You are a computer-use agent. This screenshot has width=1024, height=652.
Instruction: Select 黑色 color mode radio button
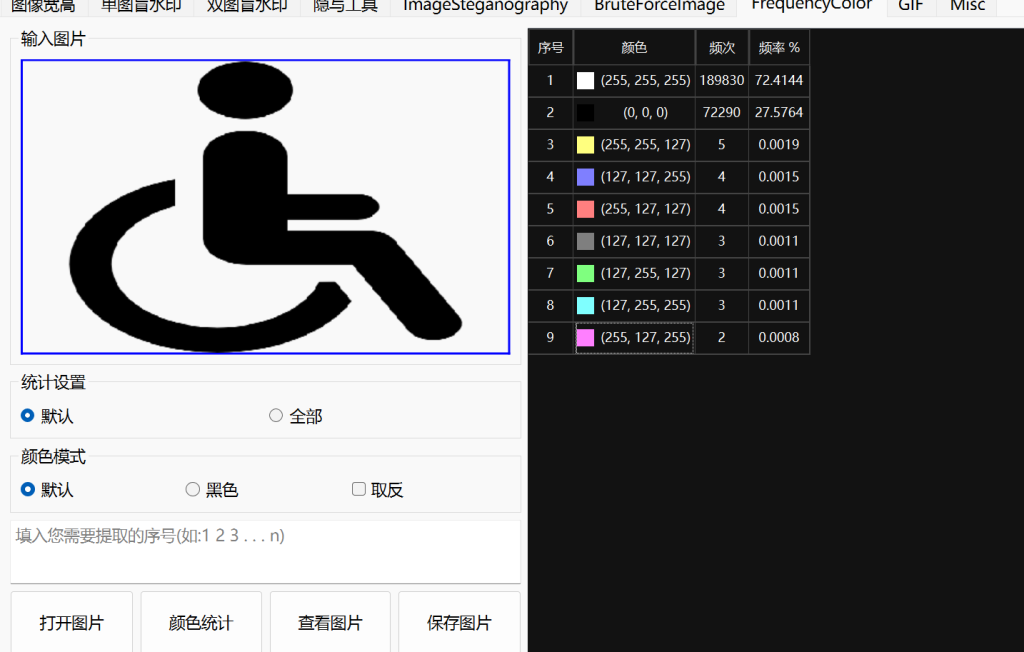193,490
